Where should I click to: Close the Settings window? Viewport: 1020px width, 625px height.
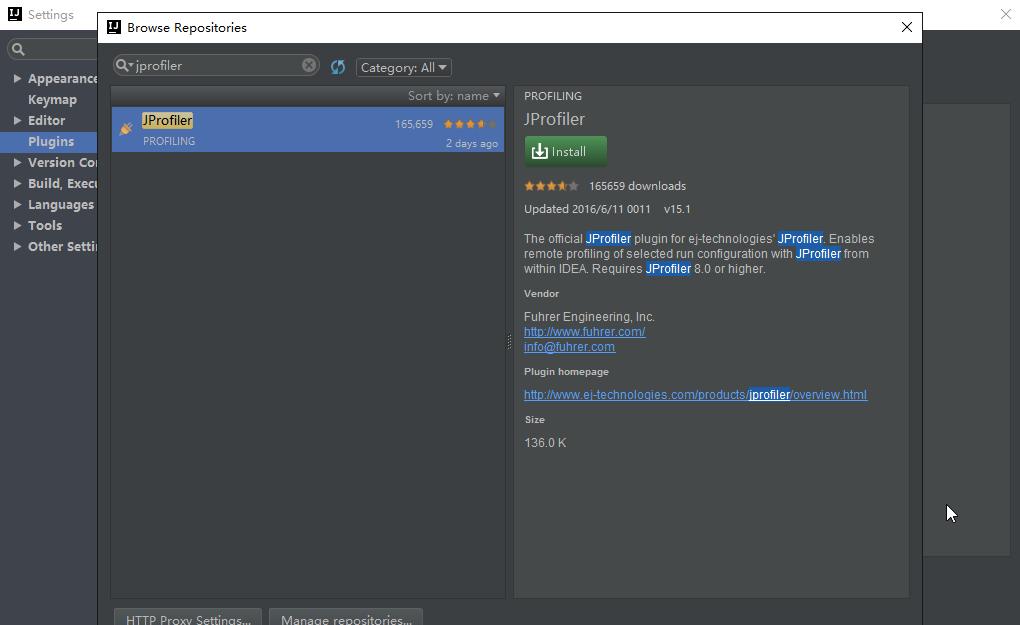coord(1006,14)
